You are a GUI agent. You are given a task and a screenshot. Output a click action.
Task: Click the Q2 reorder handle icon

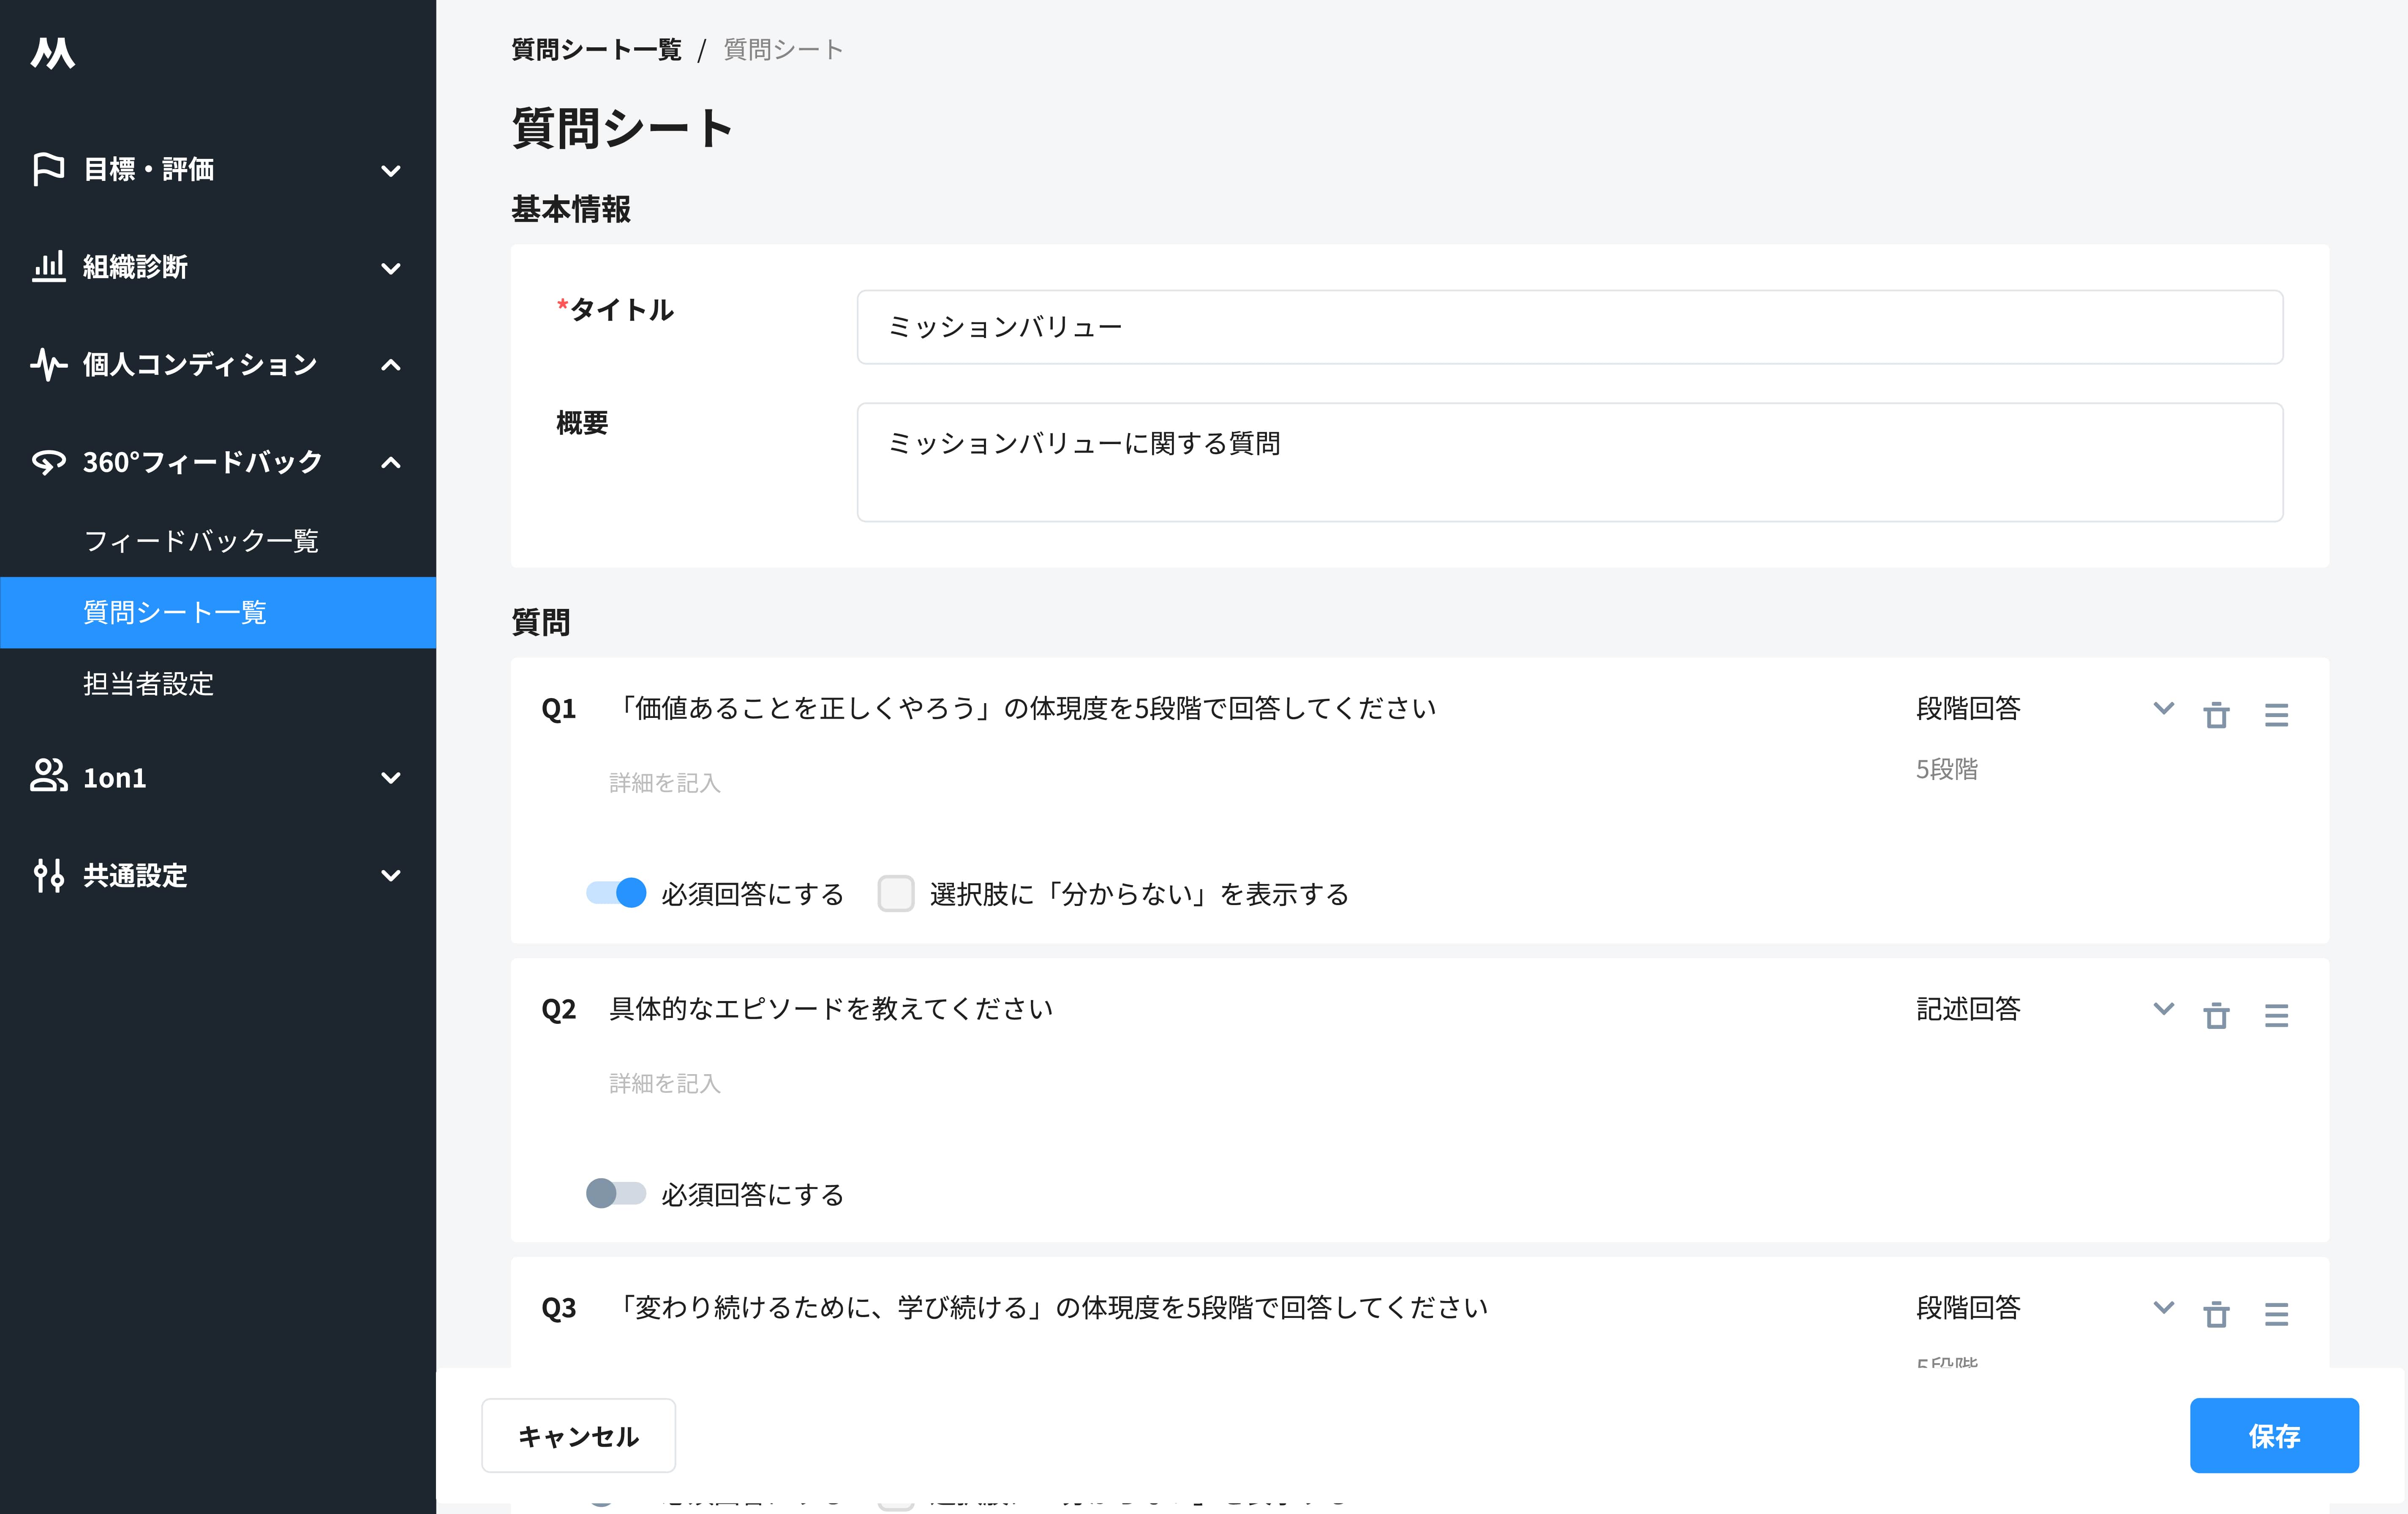[x=2276, y=1015]
